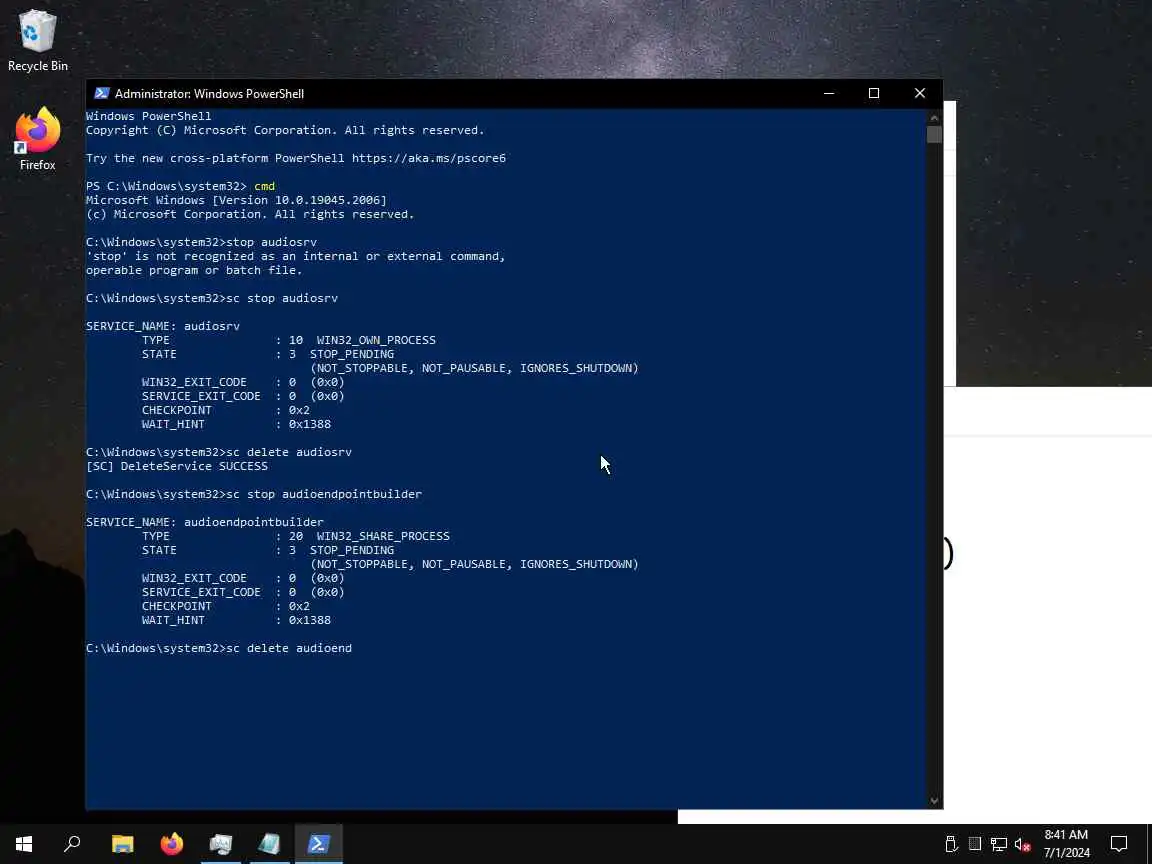Open Firefox from the taskbar
This screenshot has width=1152, height=864.
click(x=172, y=843)
